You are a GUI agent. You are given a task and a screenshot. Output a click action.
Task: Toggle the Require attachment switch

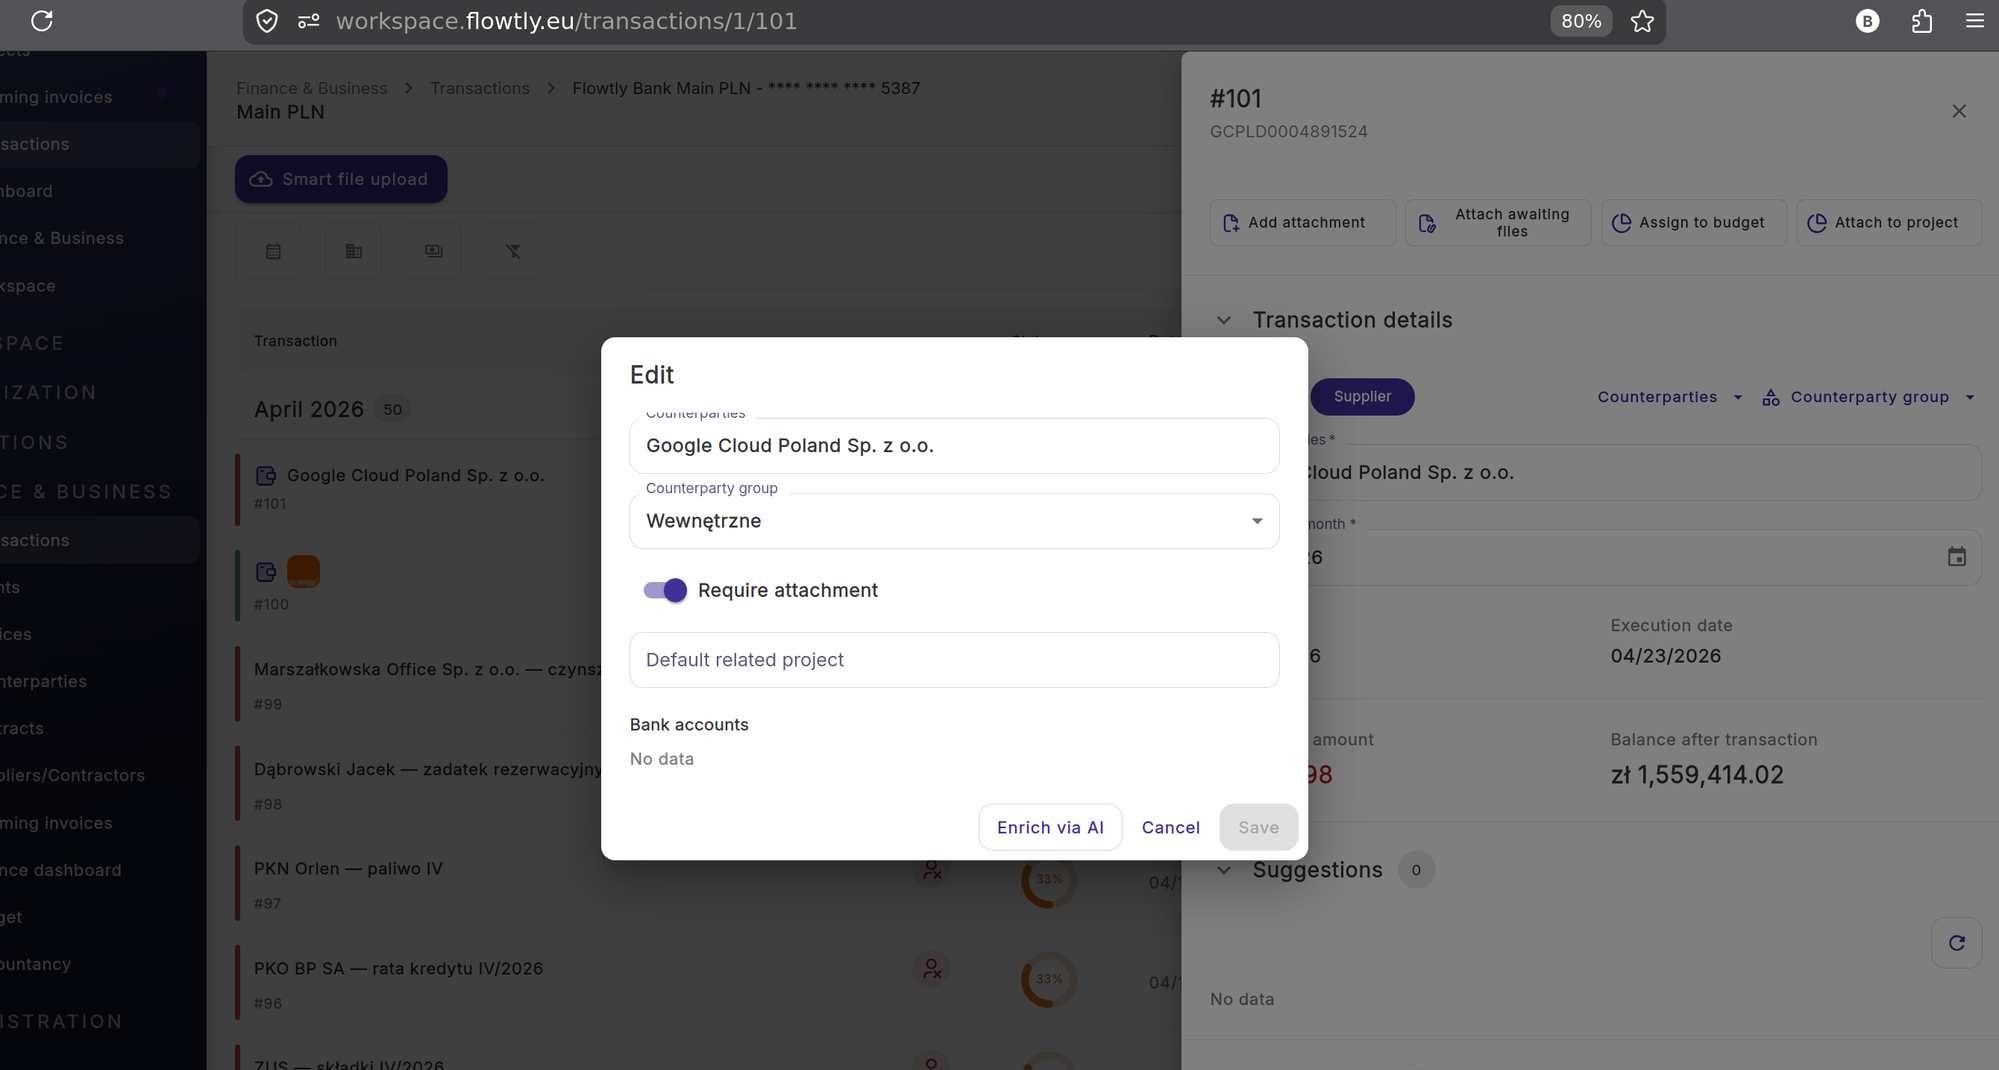(x=665, y=590)
